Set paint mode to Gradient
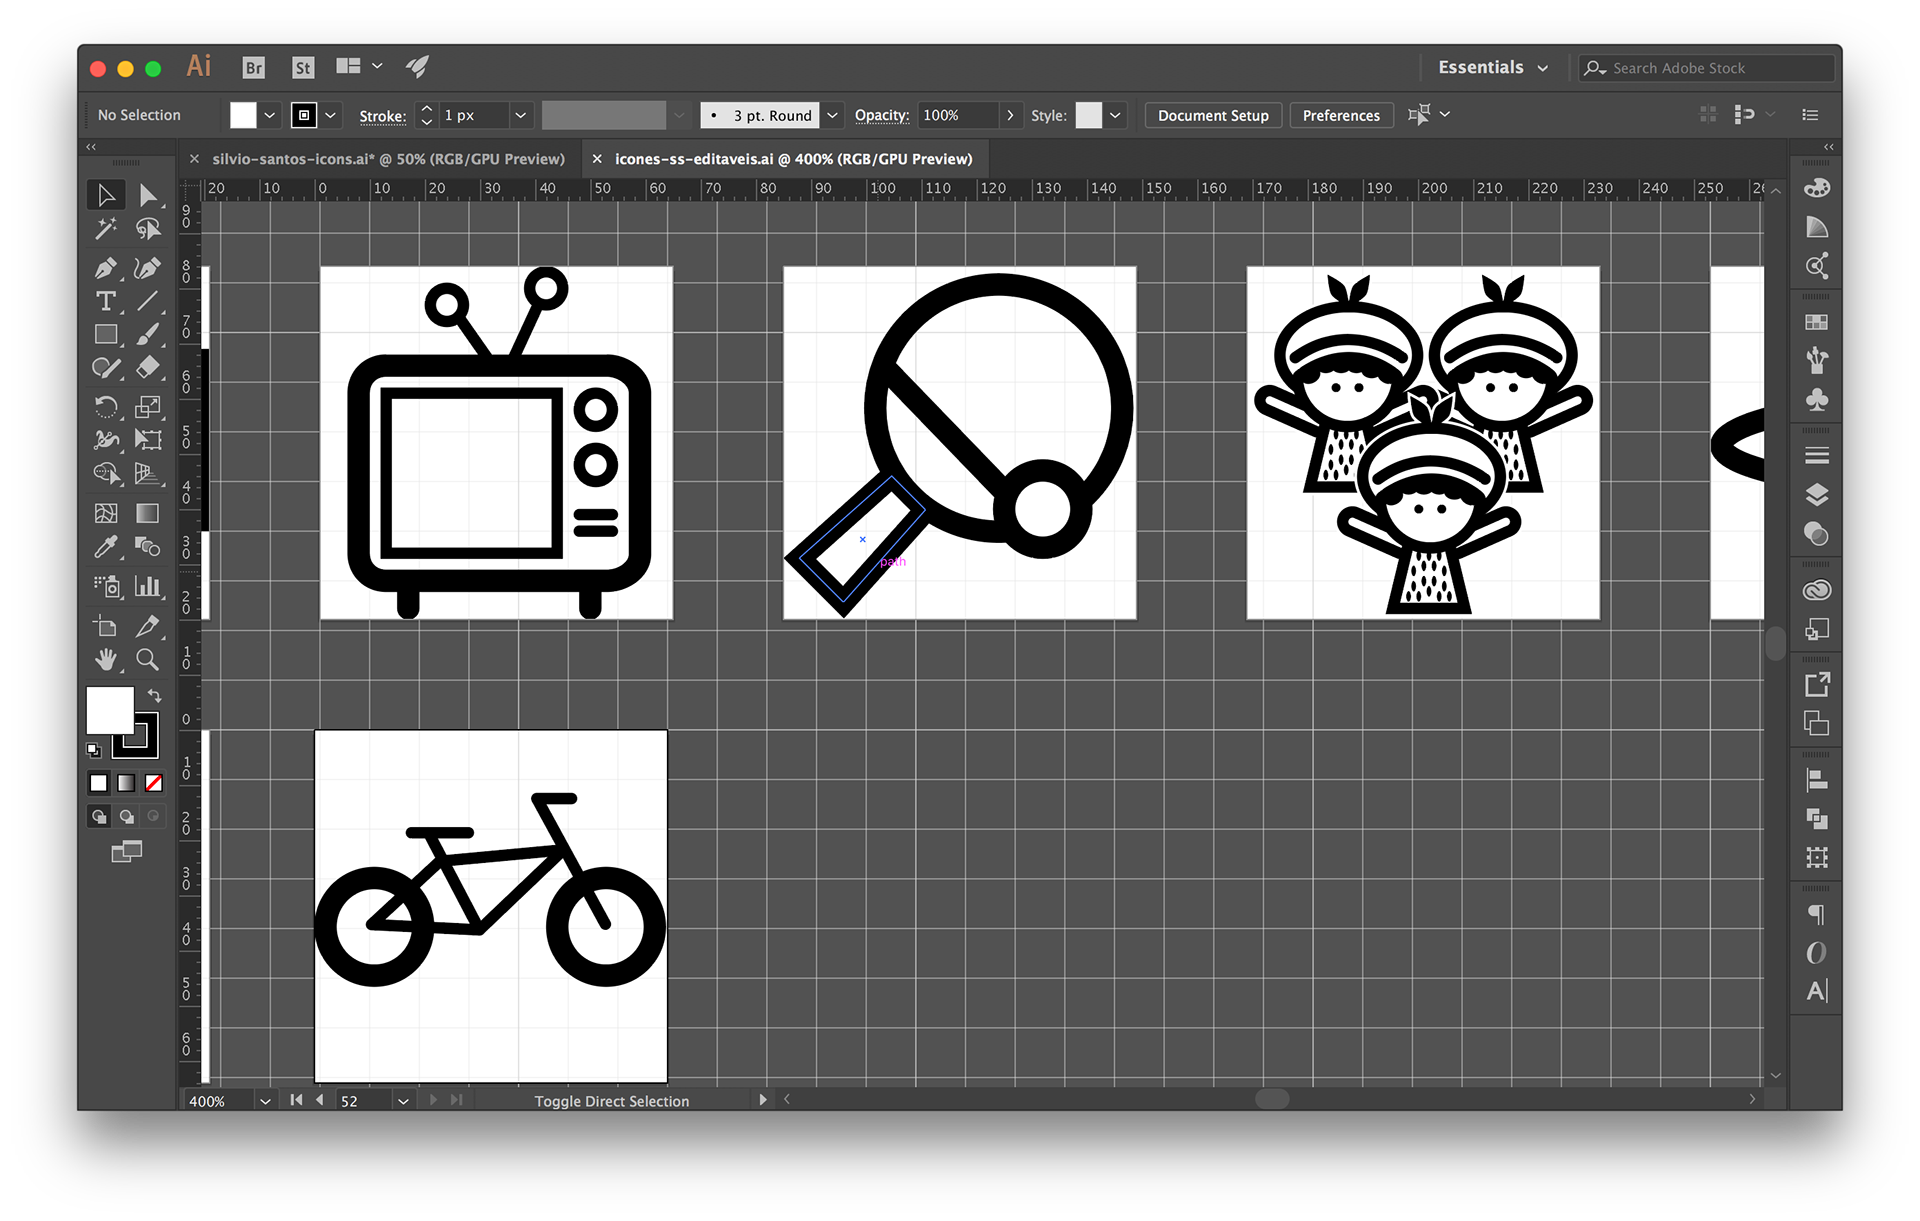The image size is (1920, 1221). coord(126,783)
